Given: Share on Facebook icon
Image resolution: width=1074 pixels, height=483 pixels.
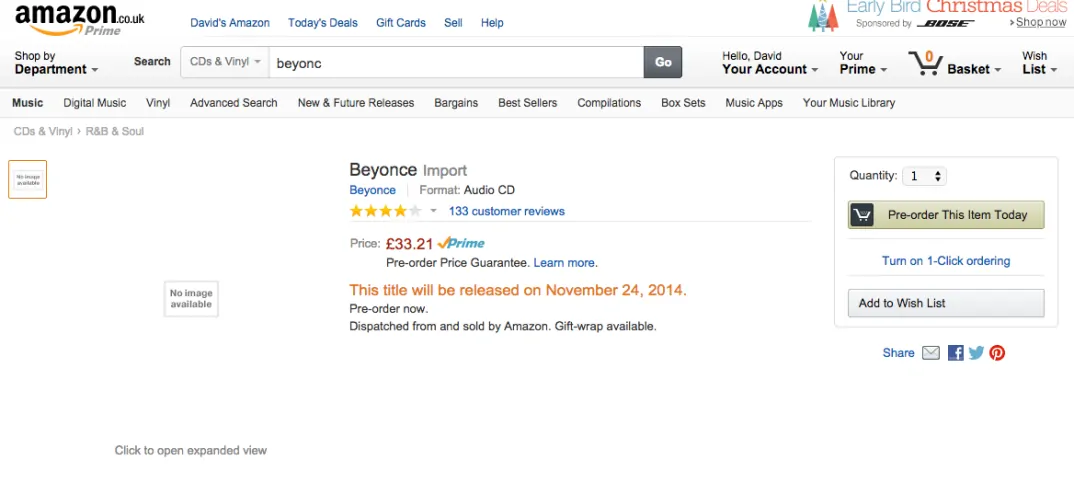Looking at the screenshot, I should (956, 353).
